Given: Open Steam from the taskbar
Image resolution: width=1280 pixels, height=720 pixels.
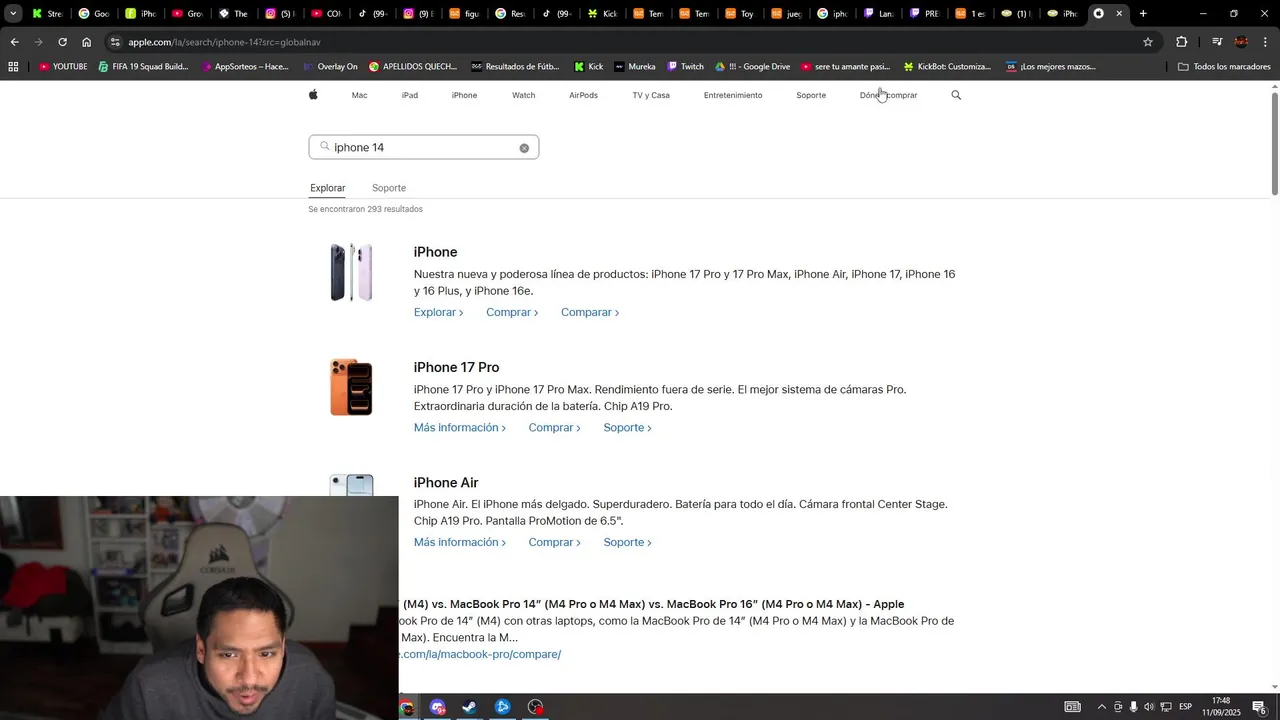Looking at the screenshot, I should [x=469, y=707].
